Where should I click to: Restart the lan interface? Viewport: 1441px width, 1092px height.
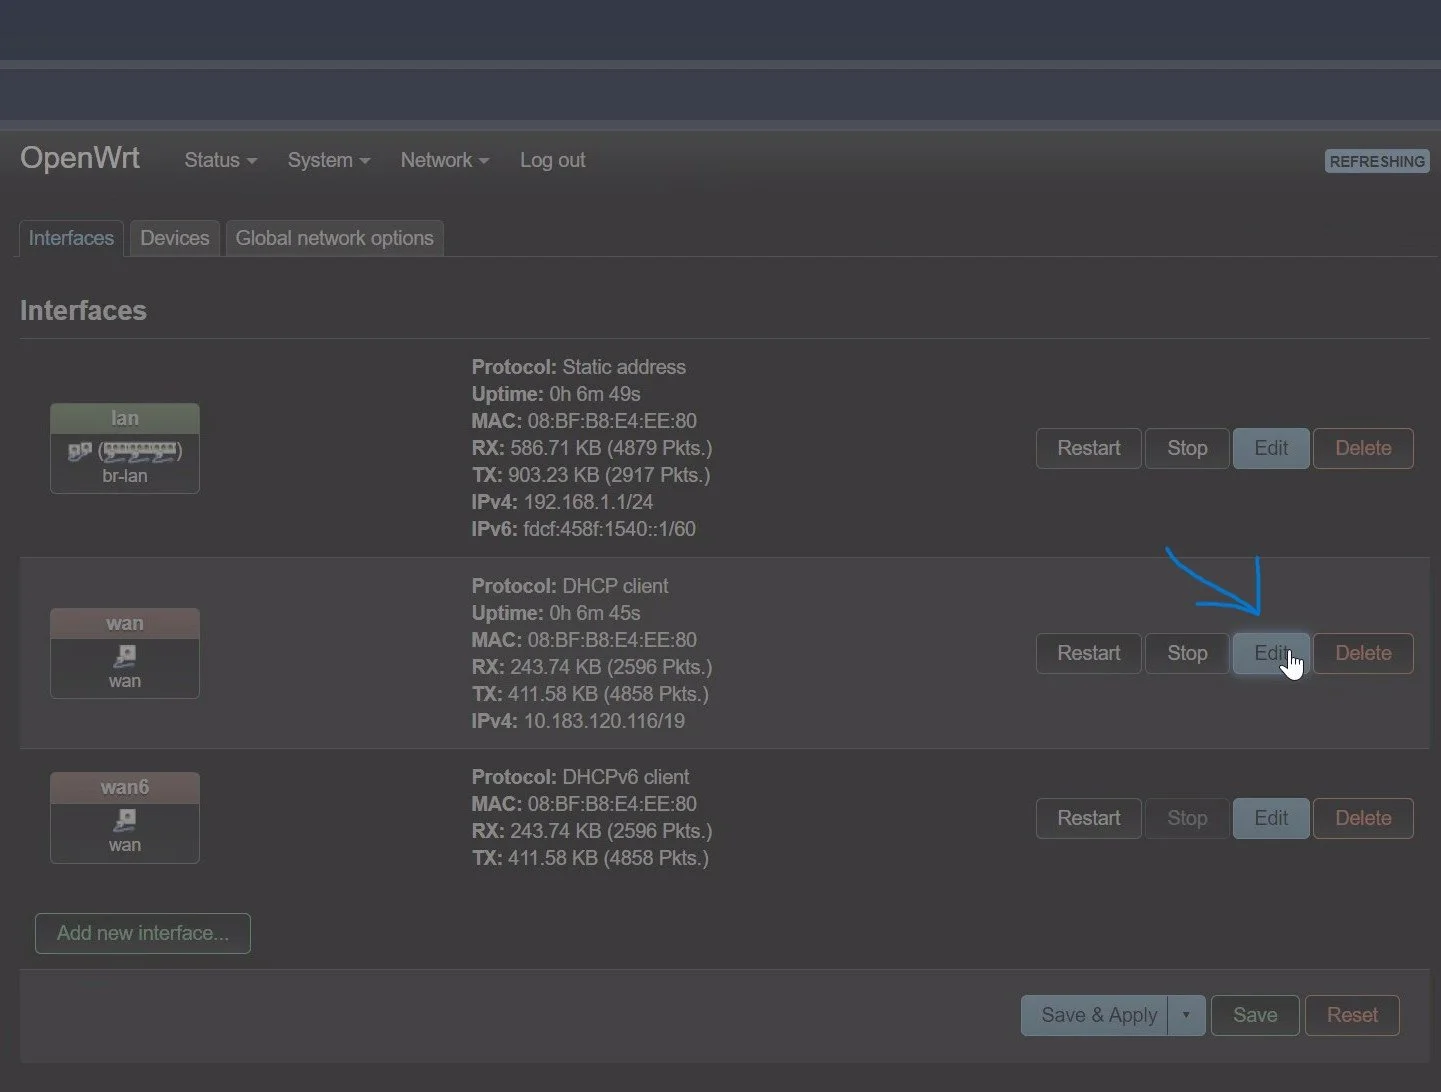point(1089,448)
